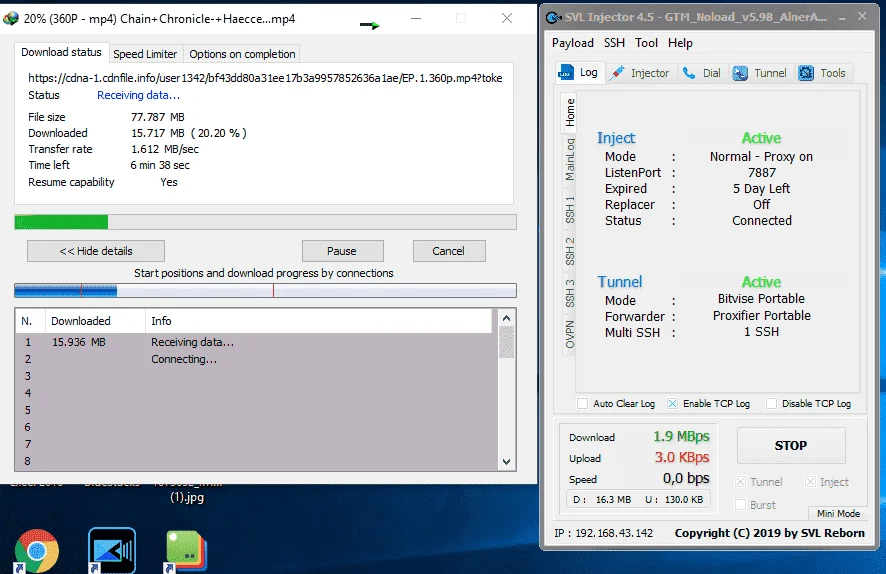Enable the Auto Clear Log checkbox
Image resolution: width=886 pixels, height=574 pixels.
tap(582, 403)
